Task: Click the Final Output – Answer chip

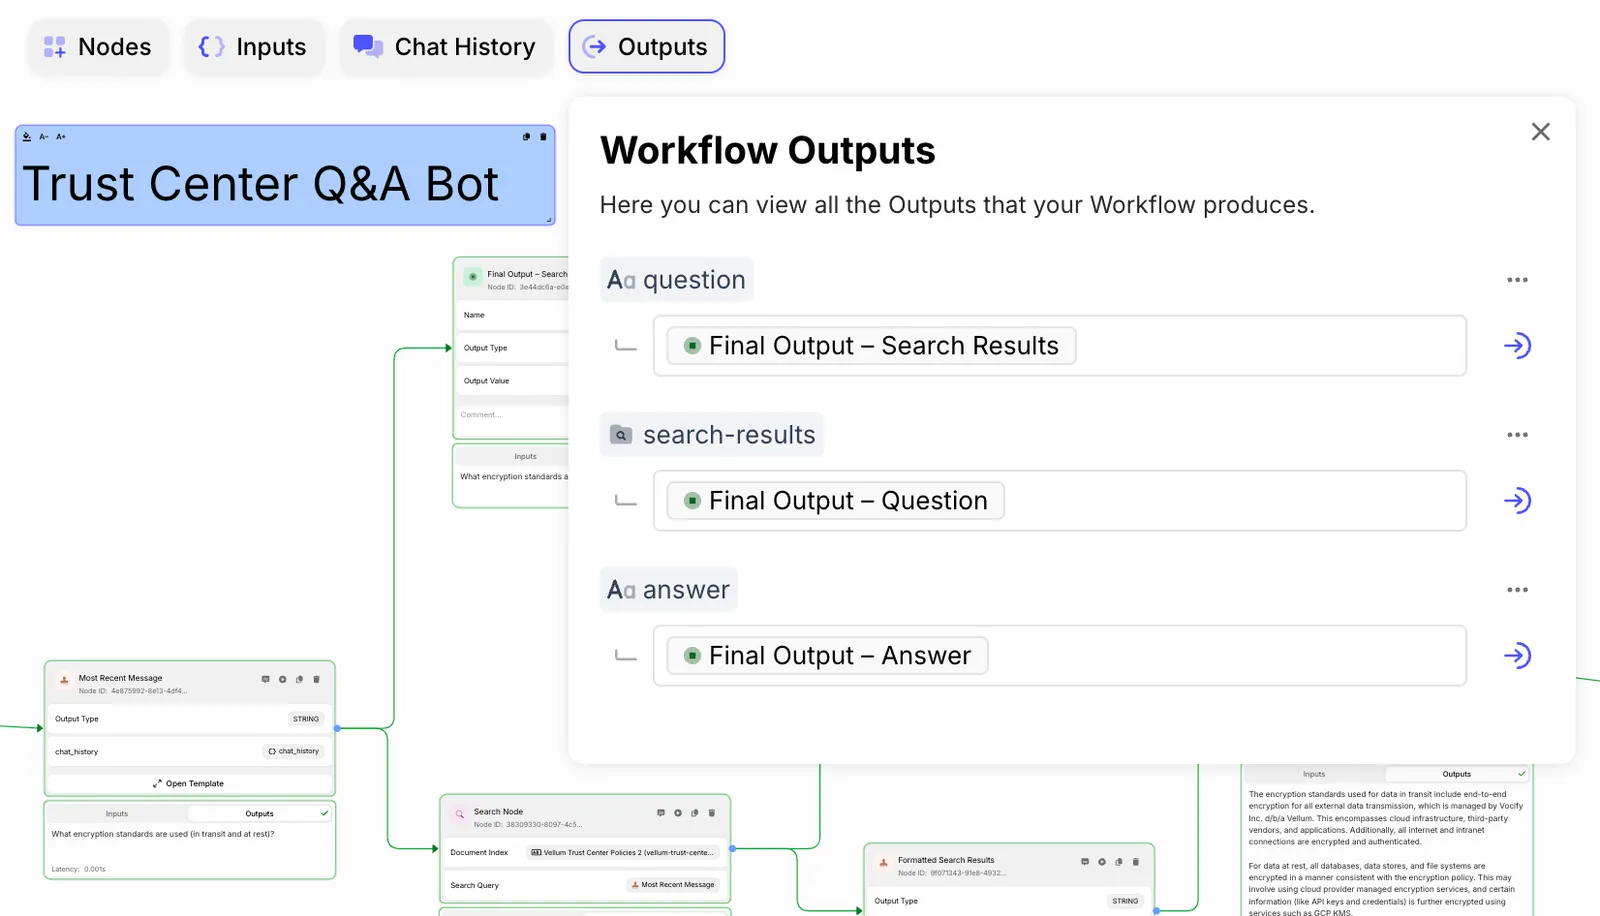Action: point(827,656)
